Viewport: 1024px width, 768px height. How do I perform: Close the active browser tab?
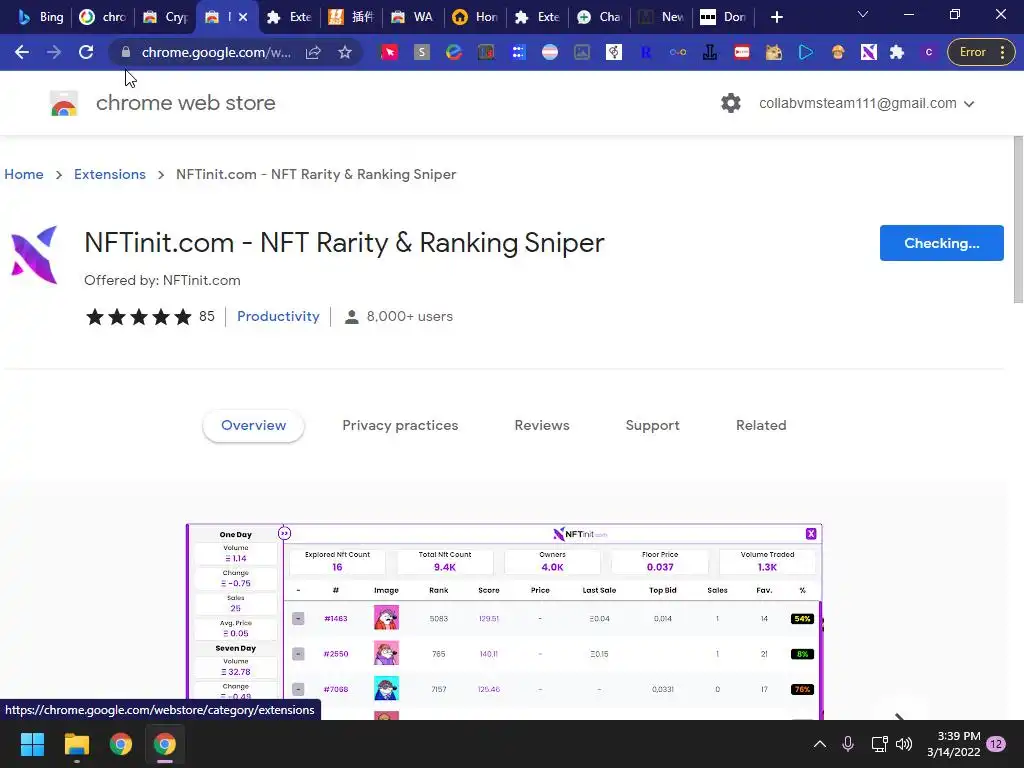point(243,17)
